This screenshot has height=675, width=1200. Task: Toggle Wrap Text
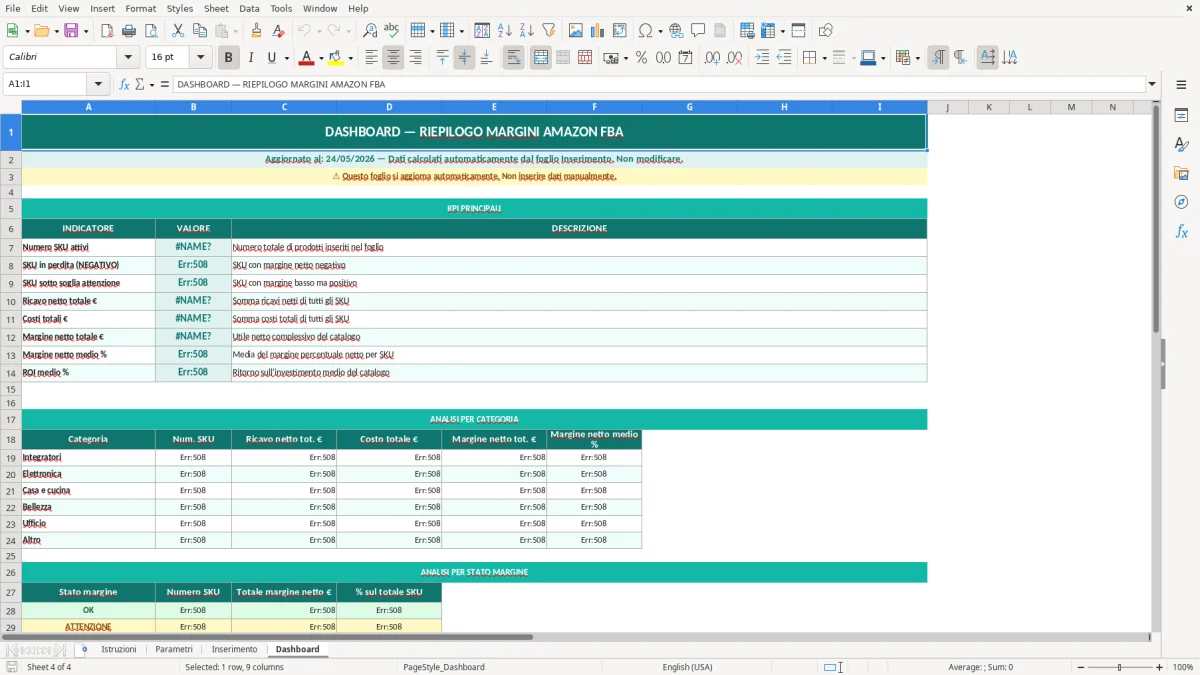(x=513, y=58)
